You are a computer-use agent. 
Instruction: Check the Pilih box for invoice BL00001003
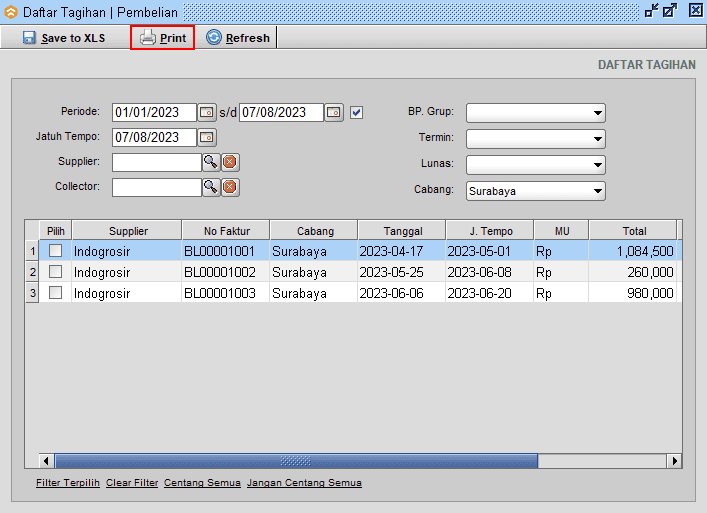pyautogui.click(x=56, y=293)
